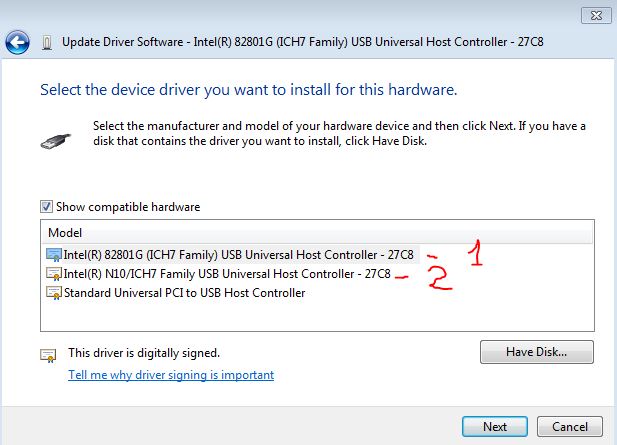This screenshot has width=617, height=445.
Task: Click the USB cable icon
Action: point(55,141)
